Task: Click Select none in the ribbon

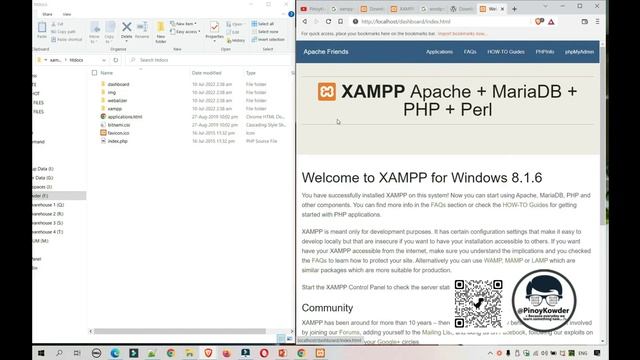Action: (265, 31)
